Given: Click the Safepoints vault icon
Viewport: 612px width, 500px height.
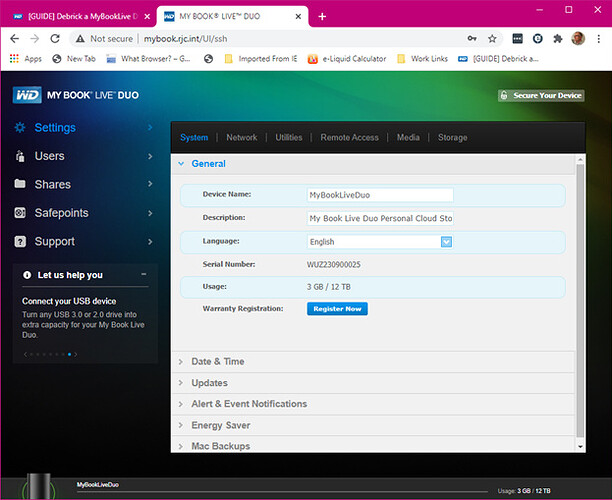Looking at the screenshot, I should [x=20, y=213].
